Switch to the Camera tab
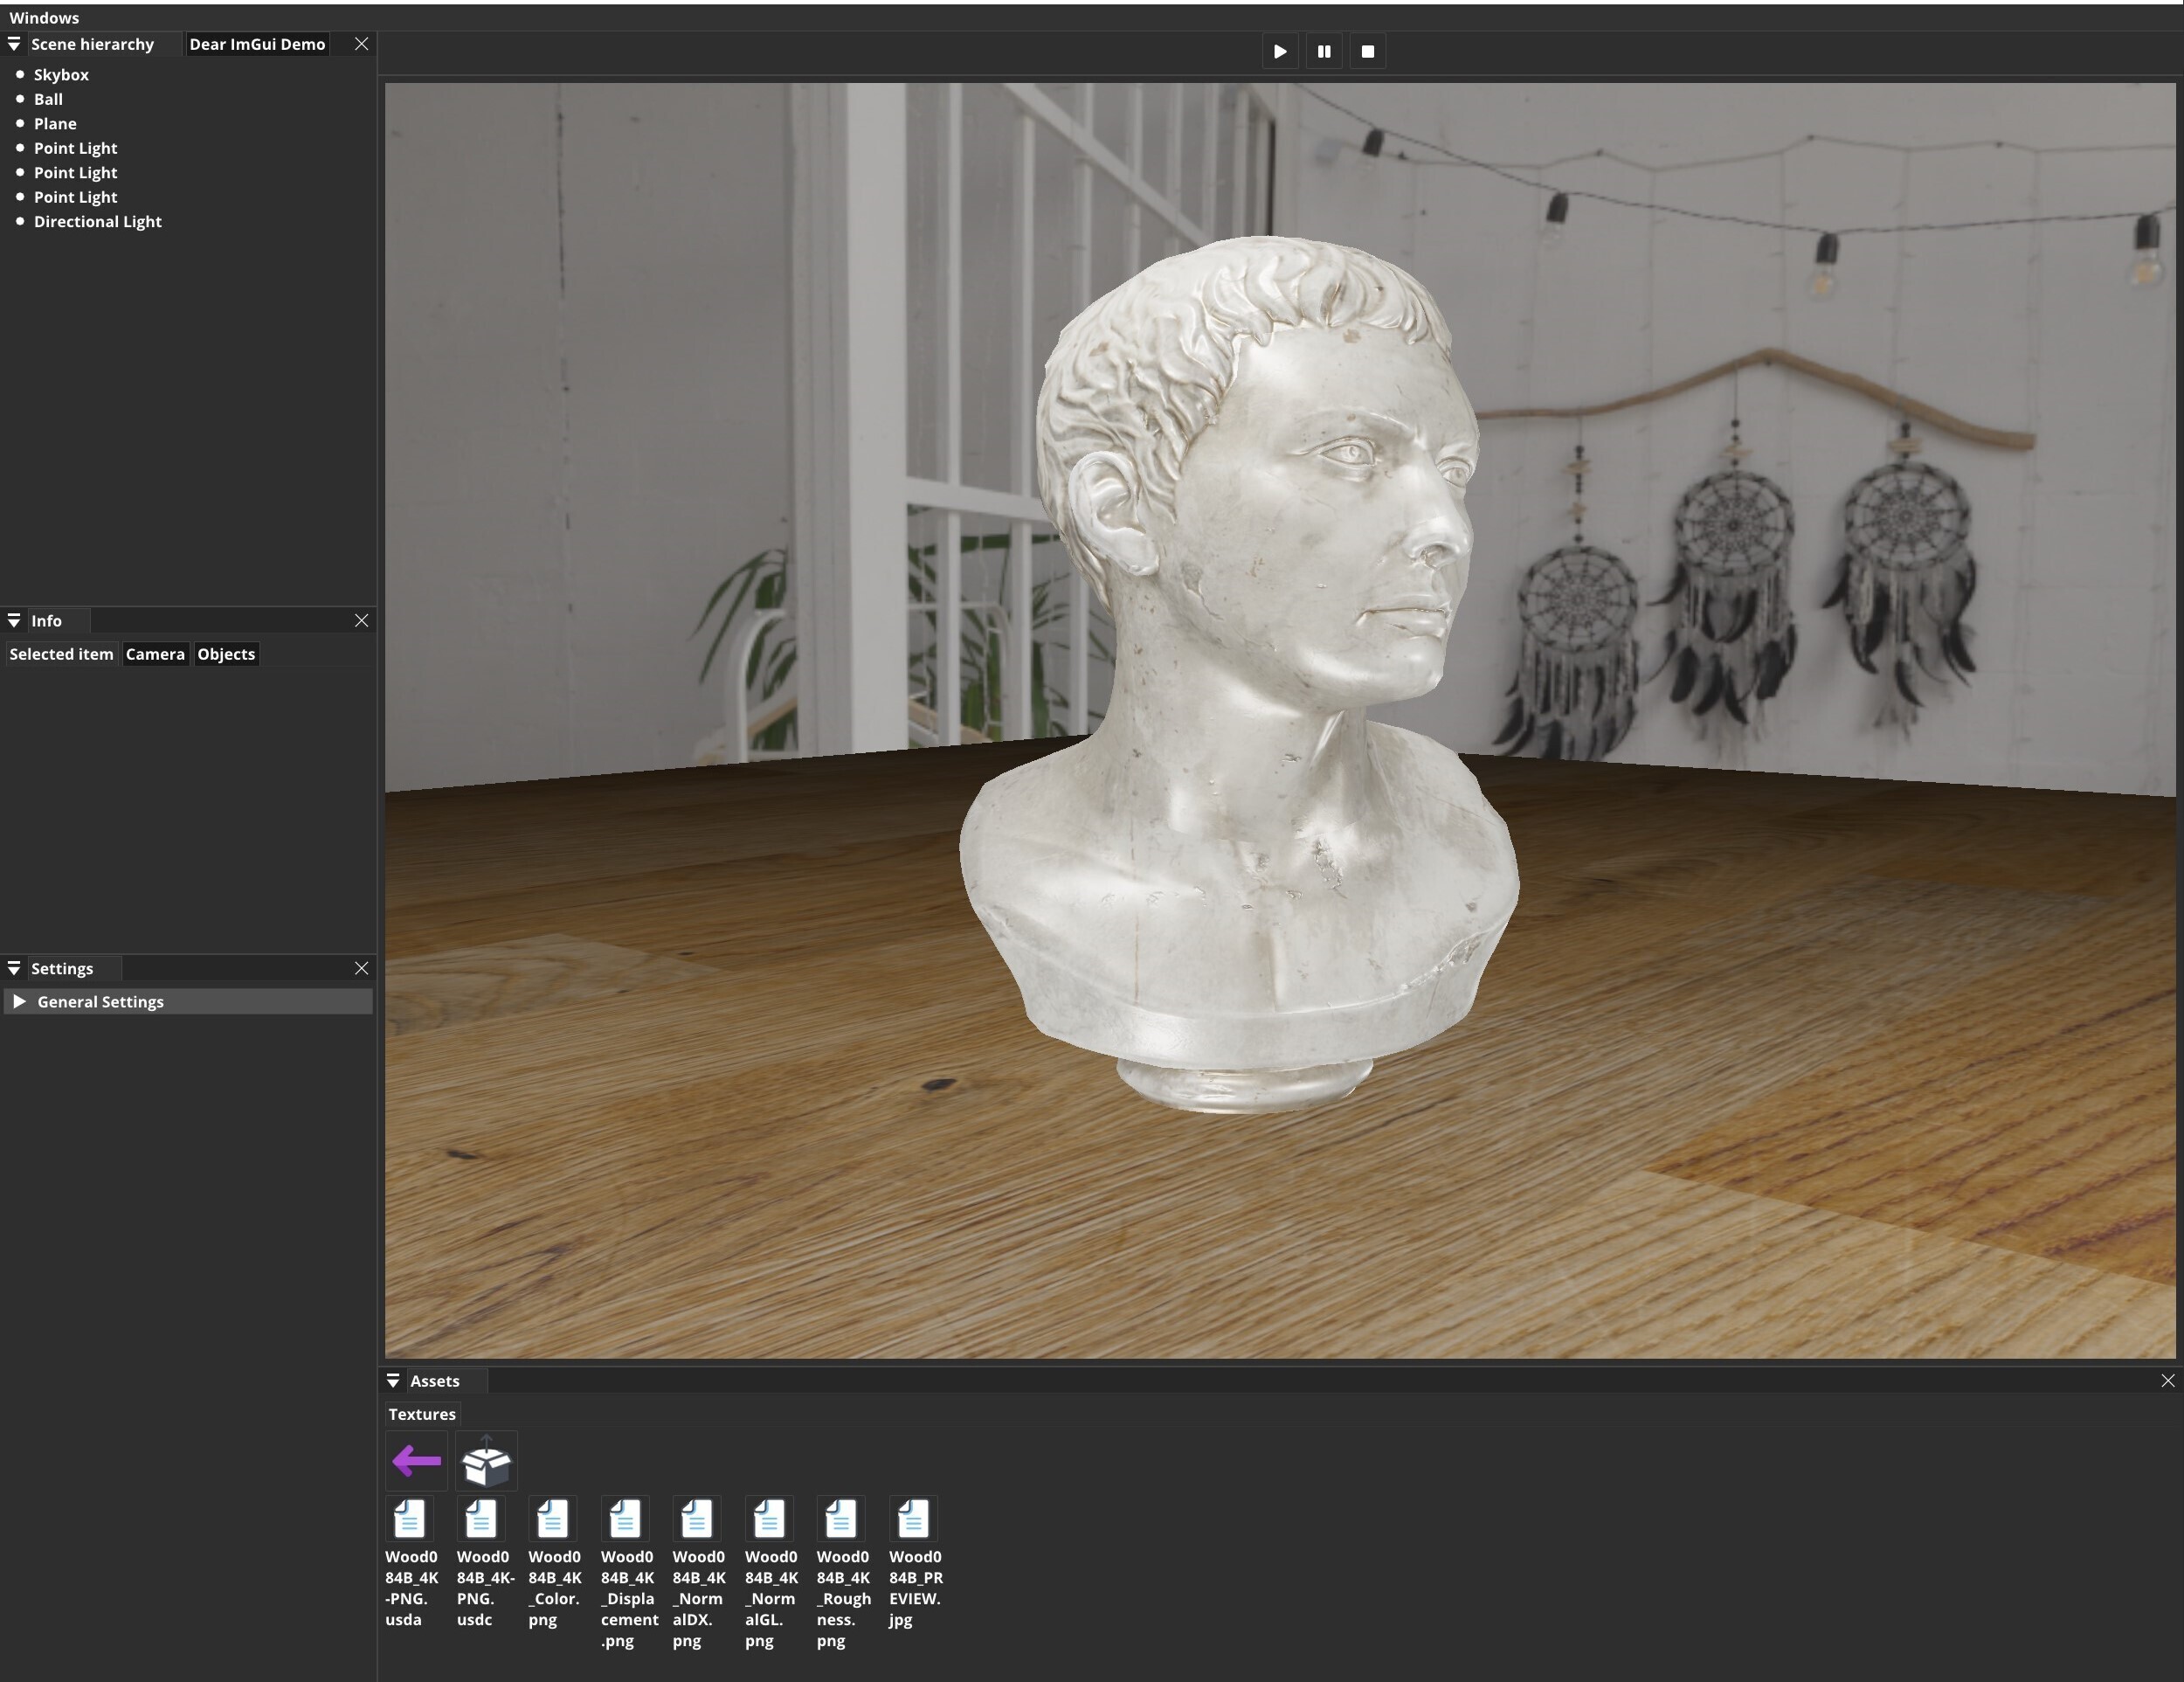 [x=155, y=654]
